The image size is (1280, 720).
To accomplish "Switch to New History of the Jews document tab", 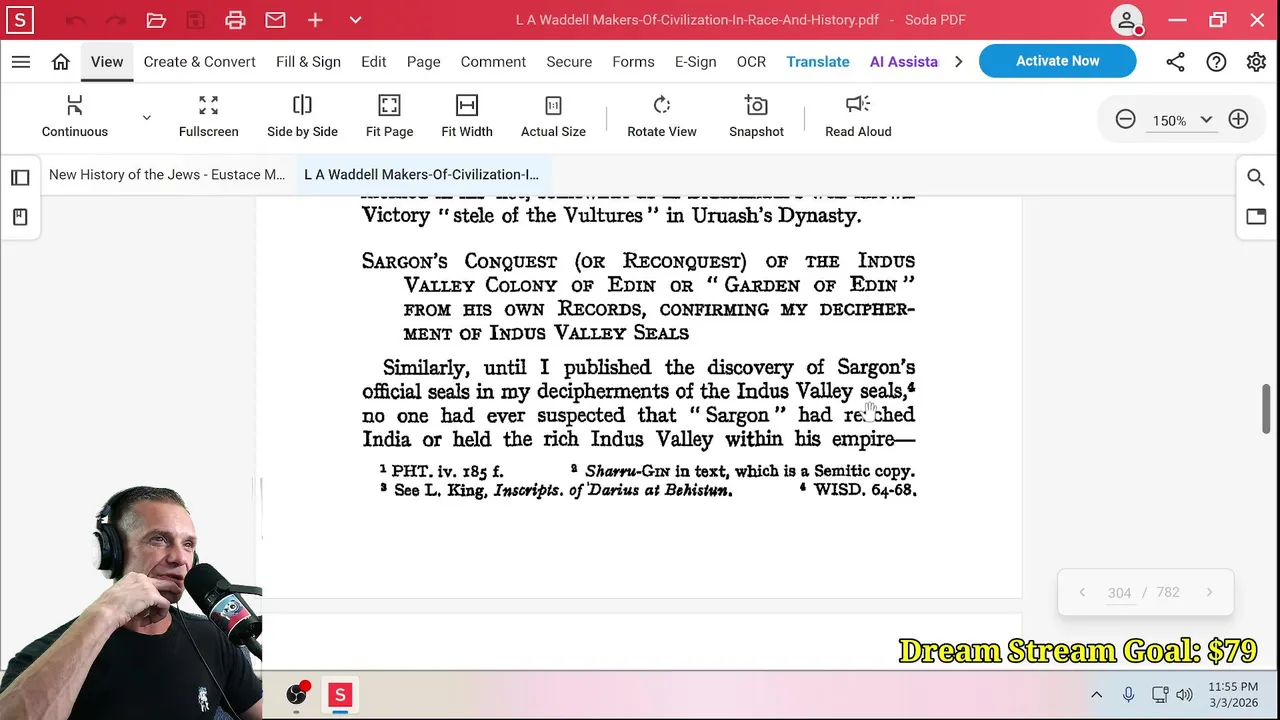I will pos(167,175).
